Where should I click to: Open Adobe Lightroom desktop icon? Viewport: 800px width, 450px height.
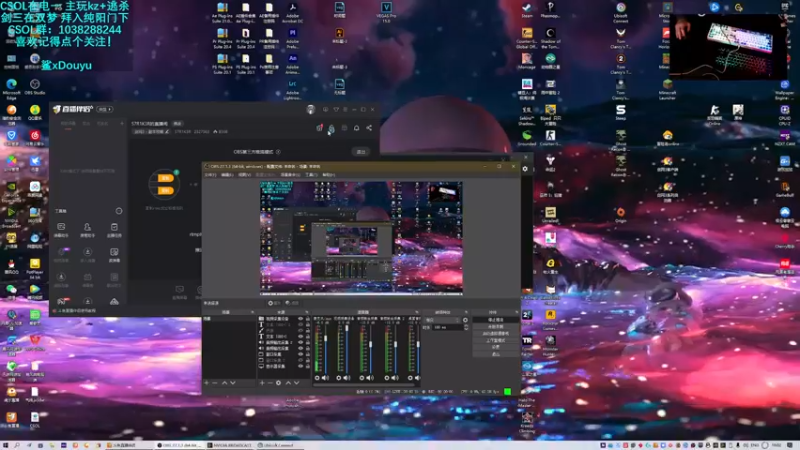pyautogui.click(x=292, y=89)
